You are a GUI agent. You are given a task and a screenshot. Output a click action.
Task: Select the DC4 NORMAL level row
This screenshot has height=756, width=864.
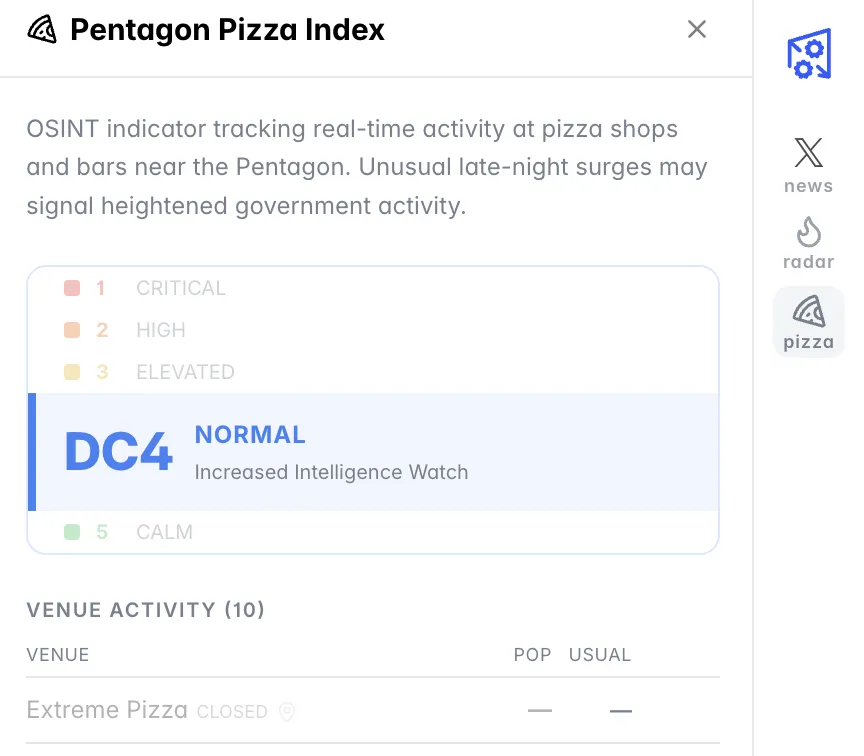(x=372, y=452)
